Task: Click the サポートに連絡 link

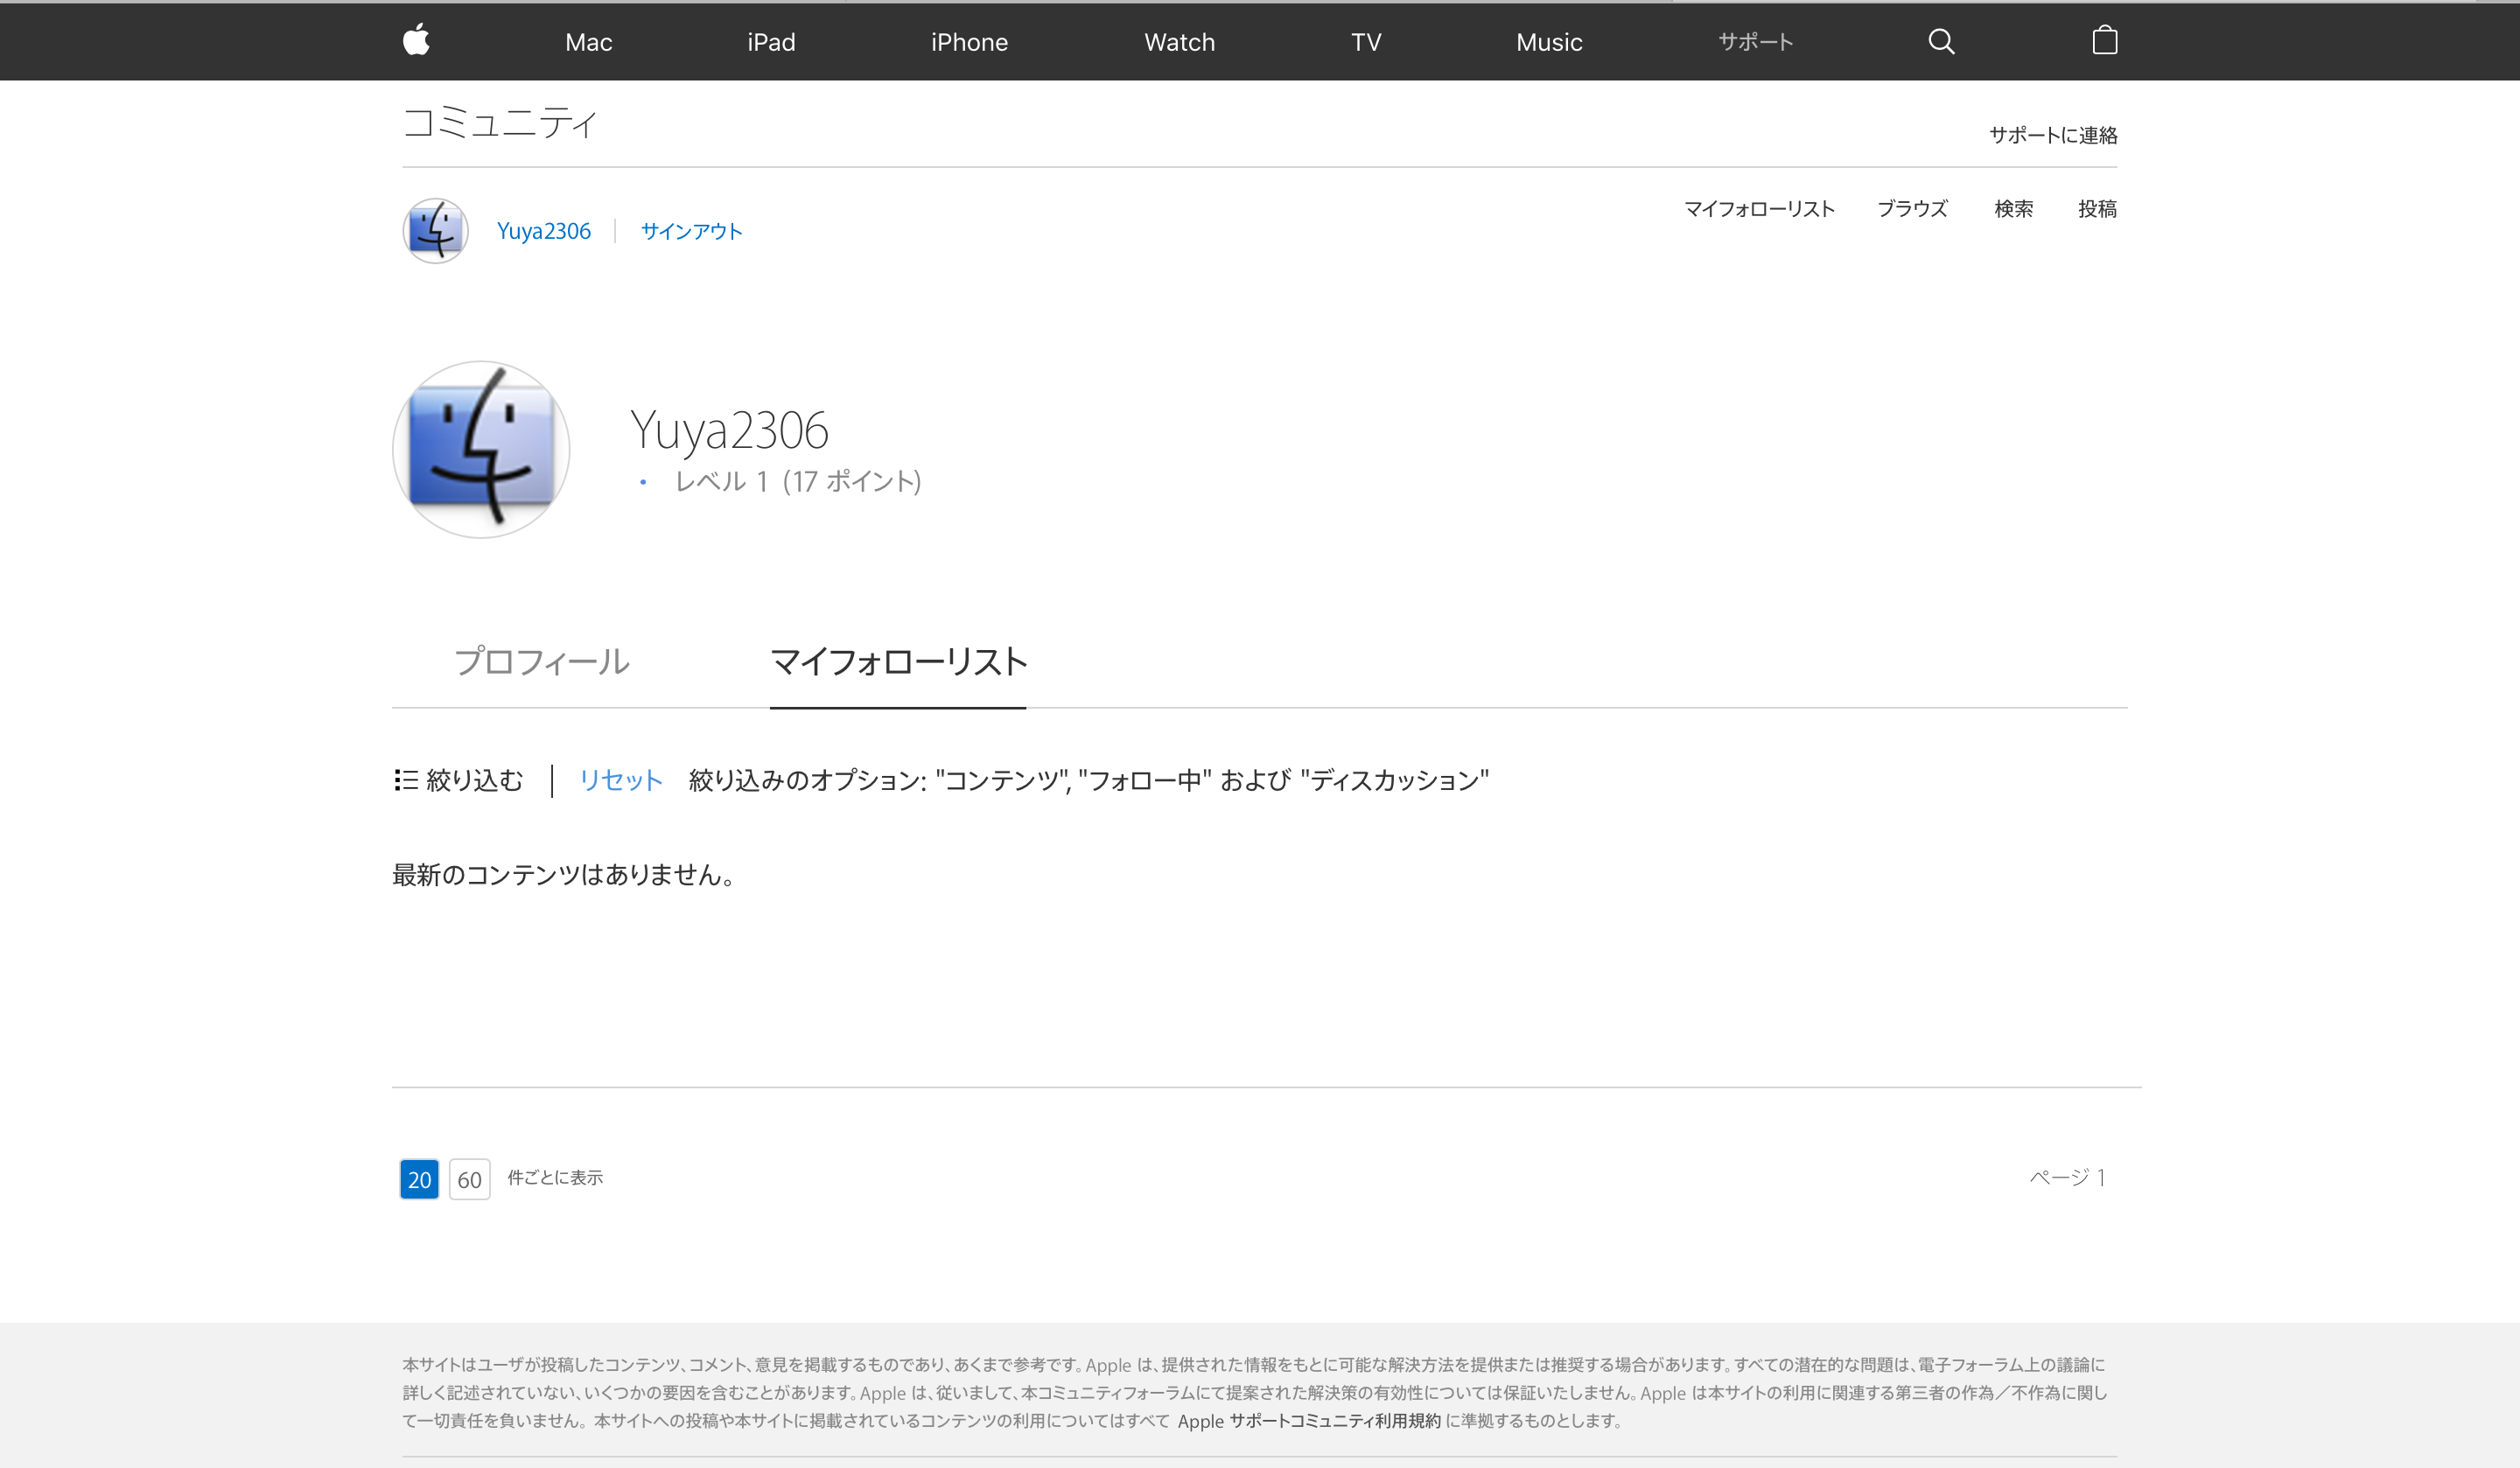Action: click(2052, 135)
